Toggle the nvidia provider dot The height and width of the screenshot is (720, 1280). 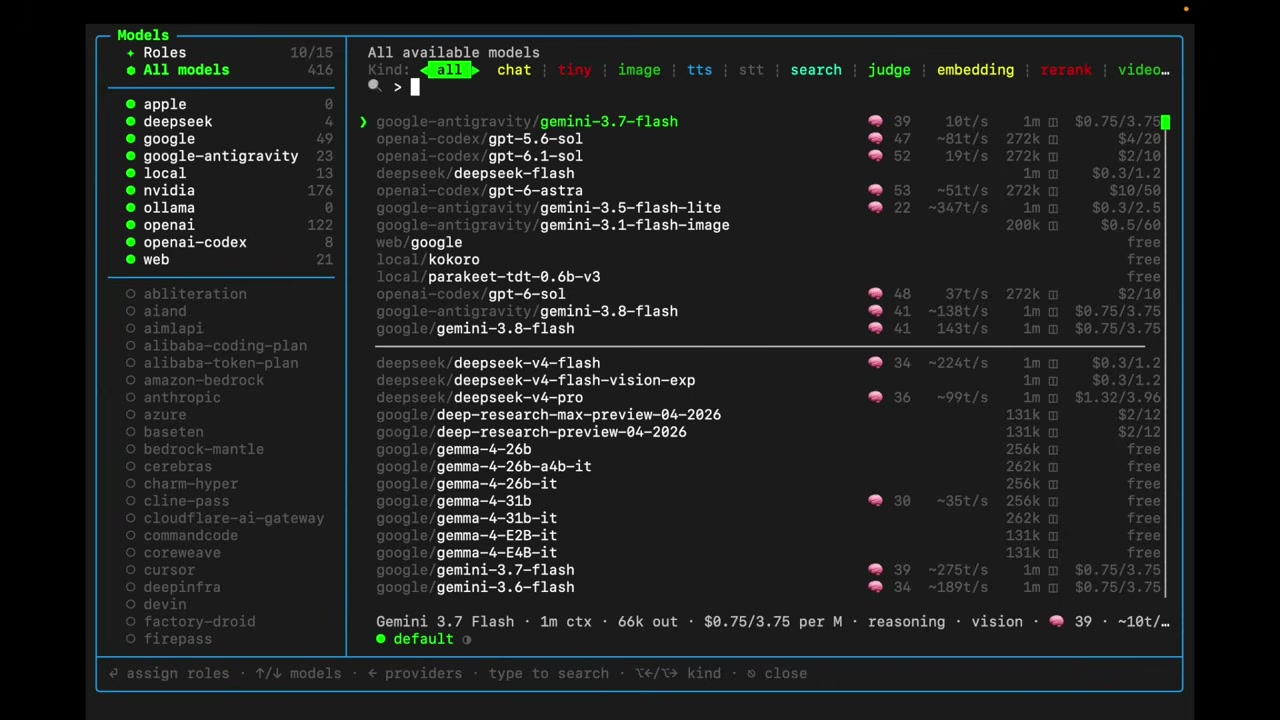pos(131,191)
